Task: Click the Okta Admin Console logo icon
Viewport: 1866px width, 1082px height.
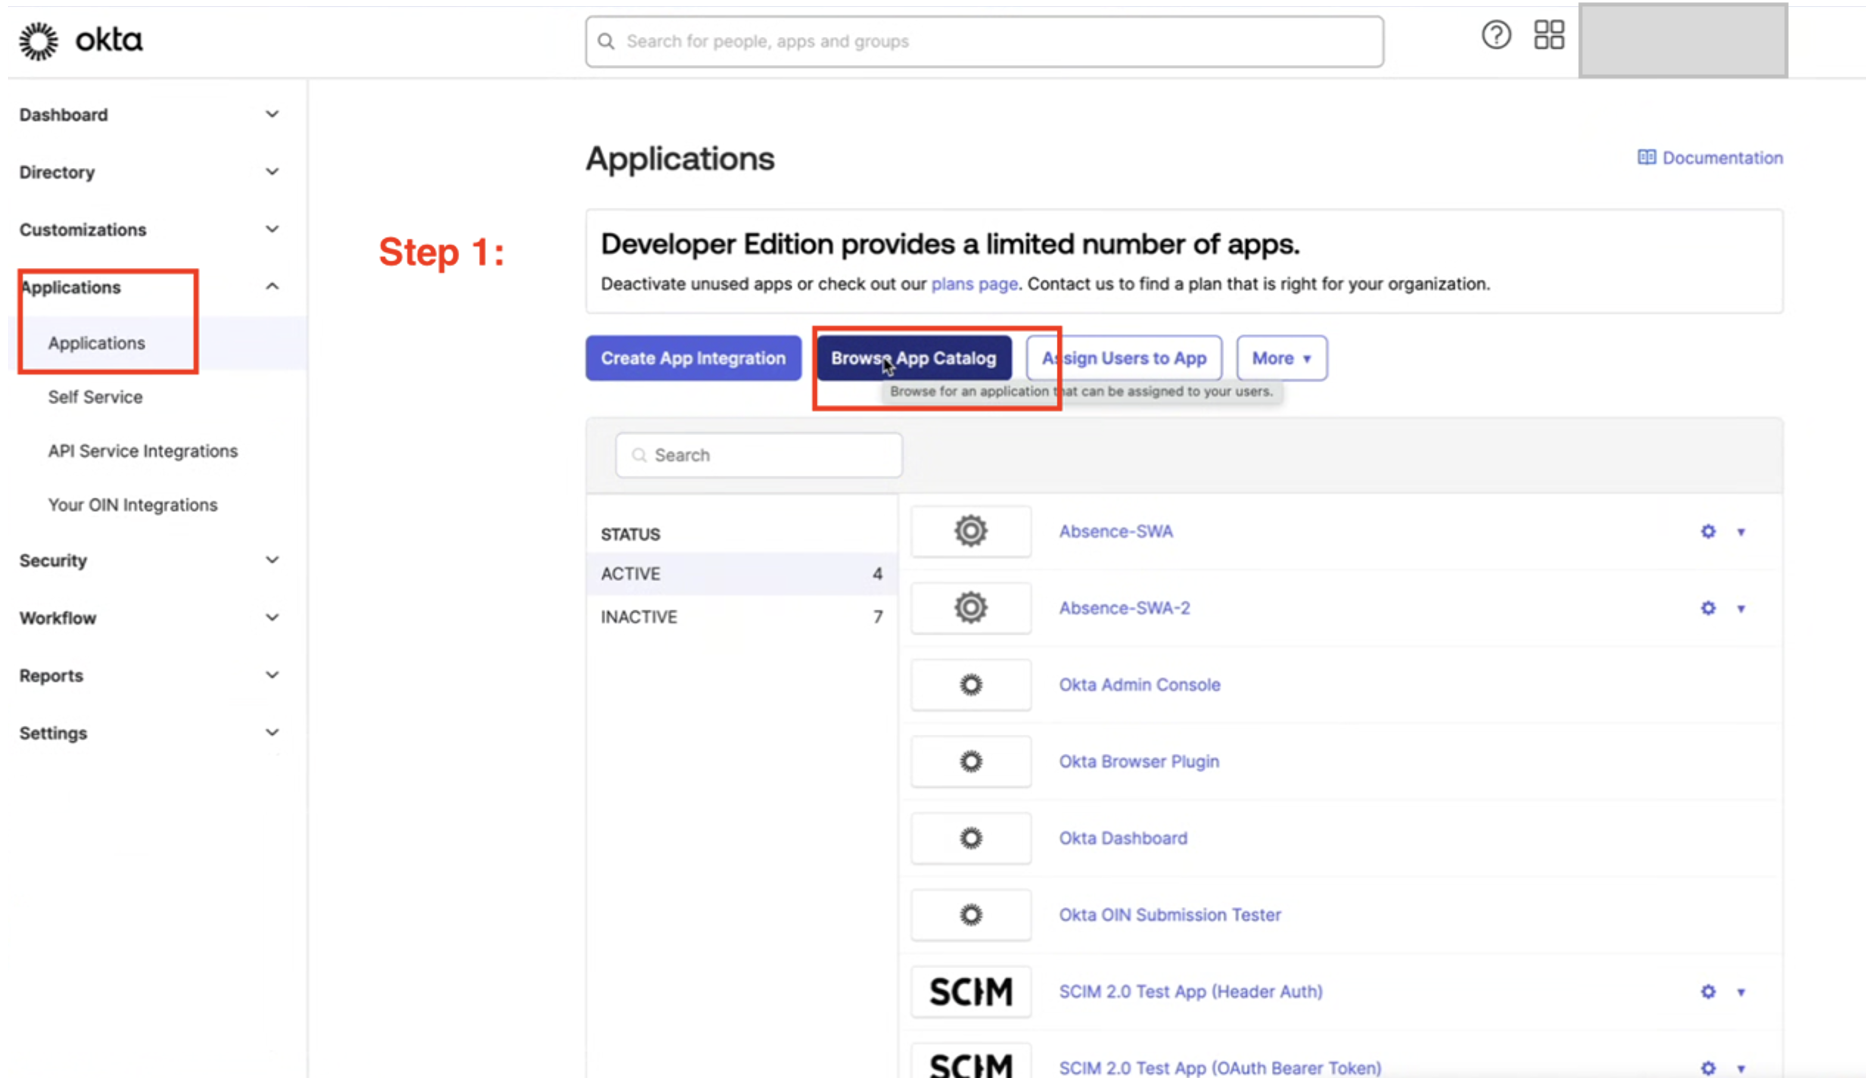Action: (970, 685)
